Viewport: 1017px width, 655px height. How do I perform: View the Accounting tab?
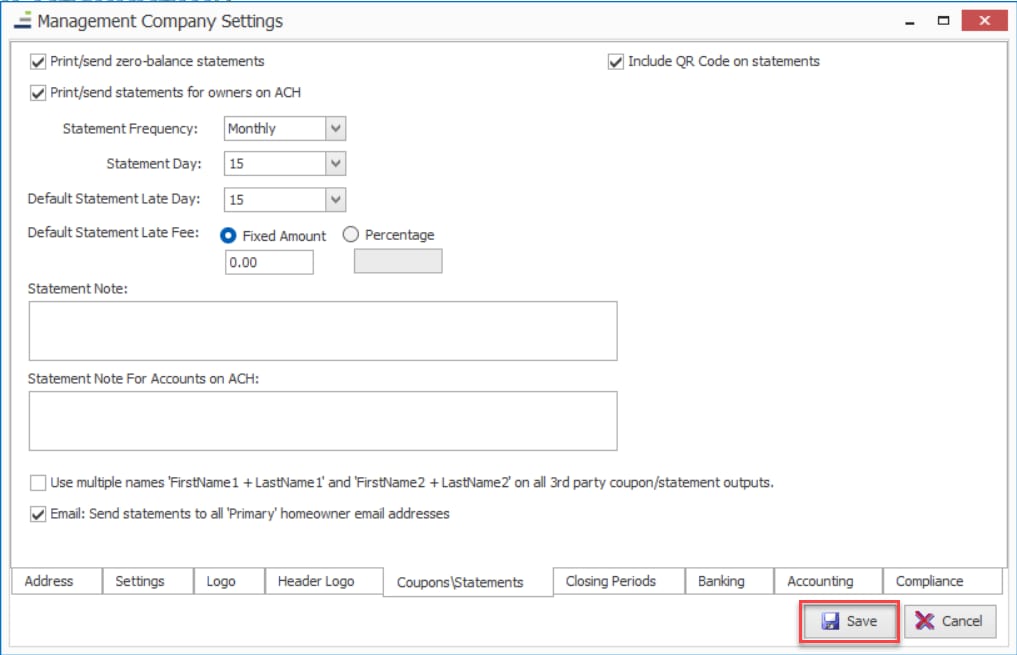click(x=828, y=581)
